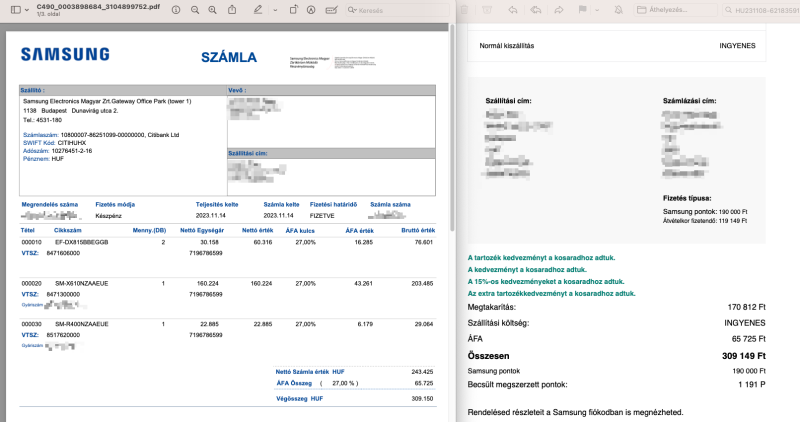The image size is (800, 422).
Task: Open the form filling tool in Preview
Action: [332, 10]
